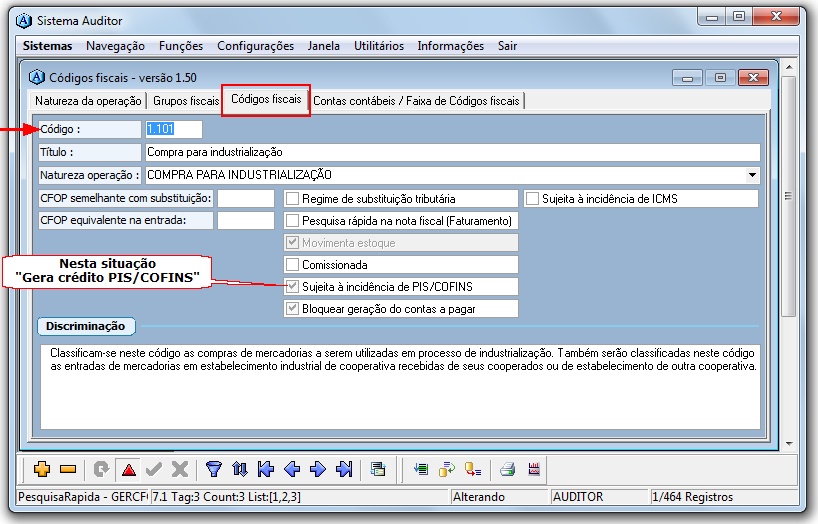The image size is (818, 524).
Task: Go to the previous record arrow
Action: [292, 469]
